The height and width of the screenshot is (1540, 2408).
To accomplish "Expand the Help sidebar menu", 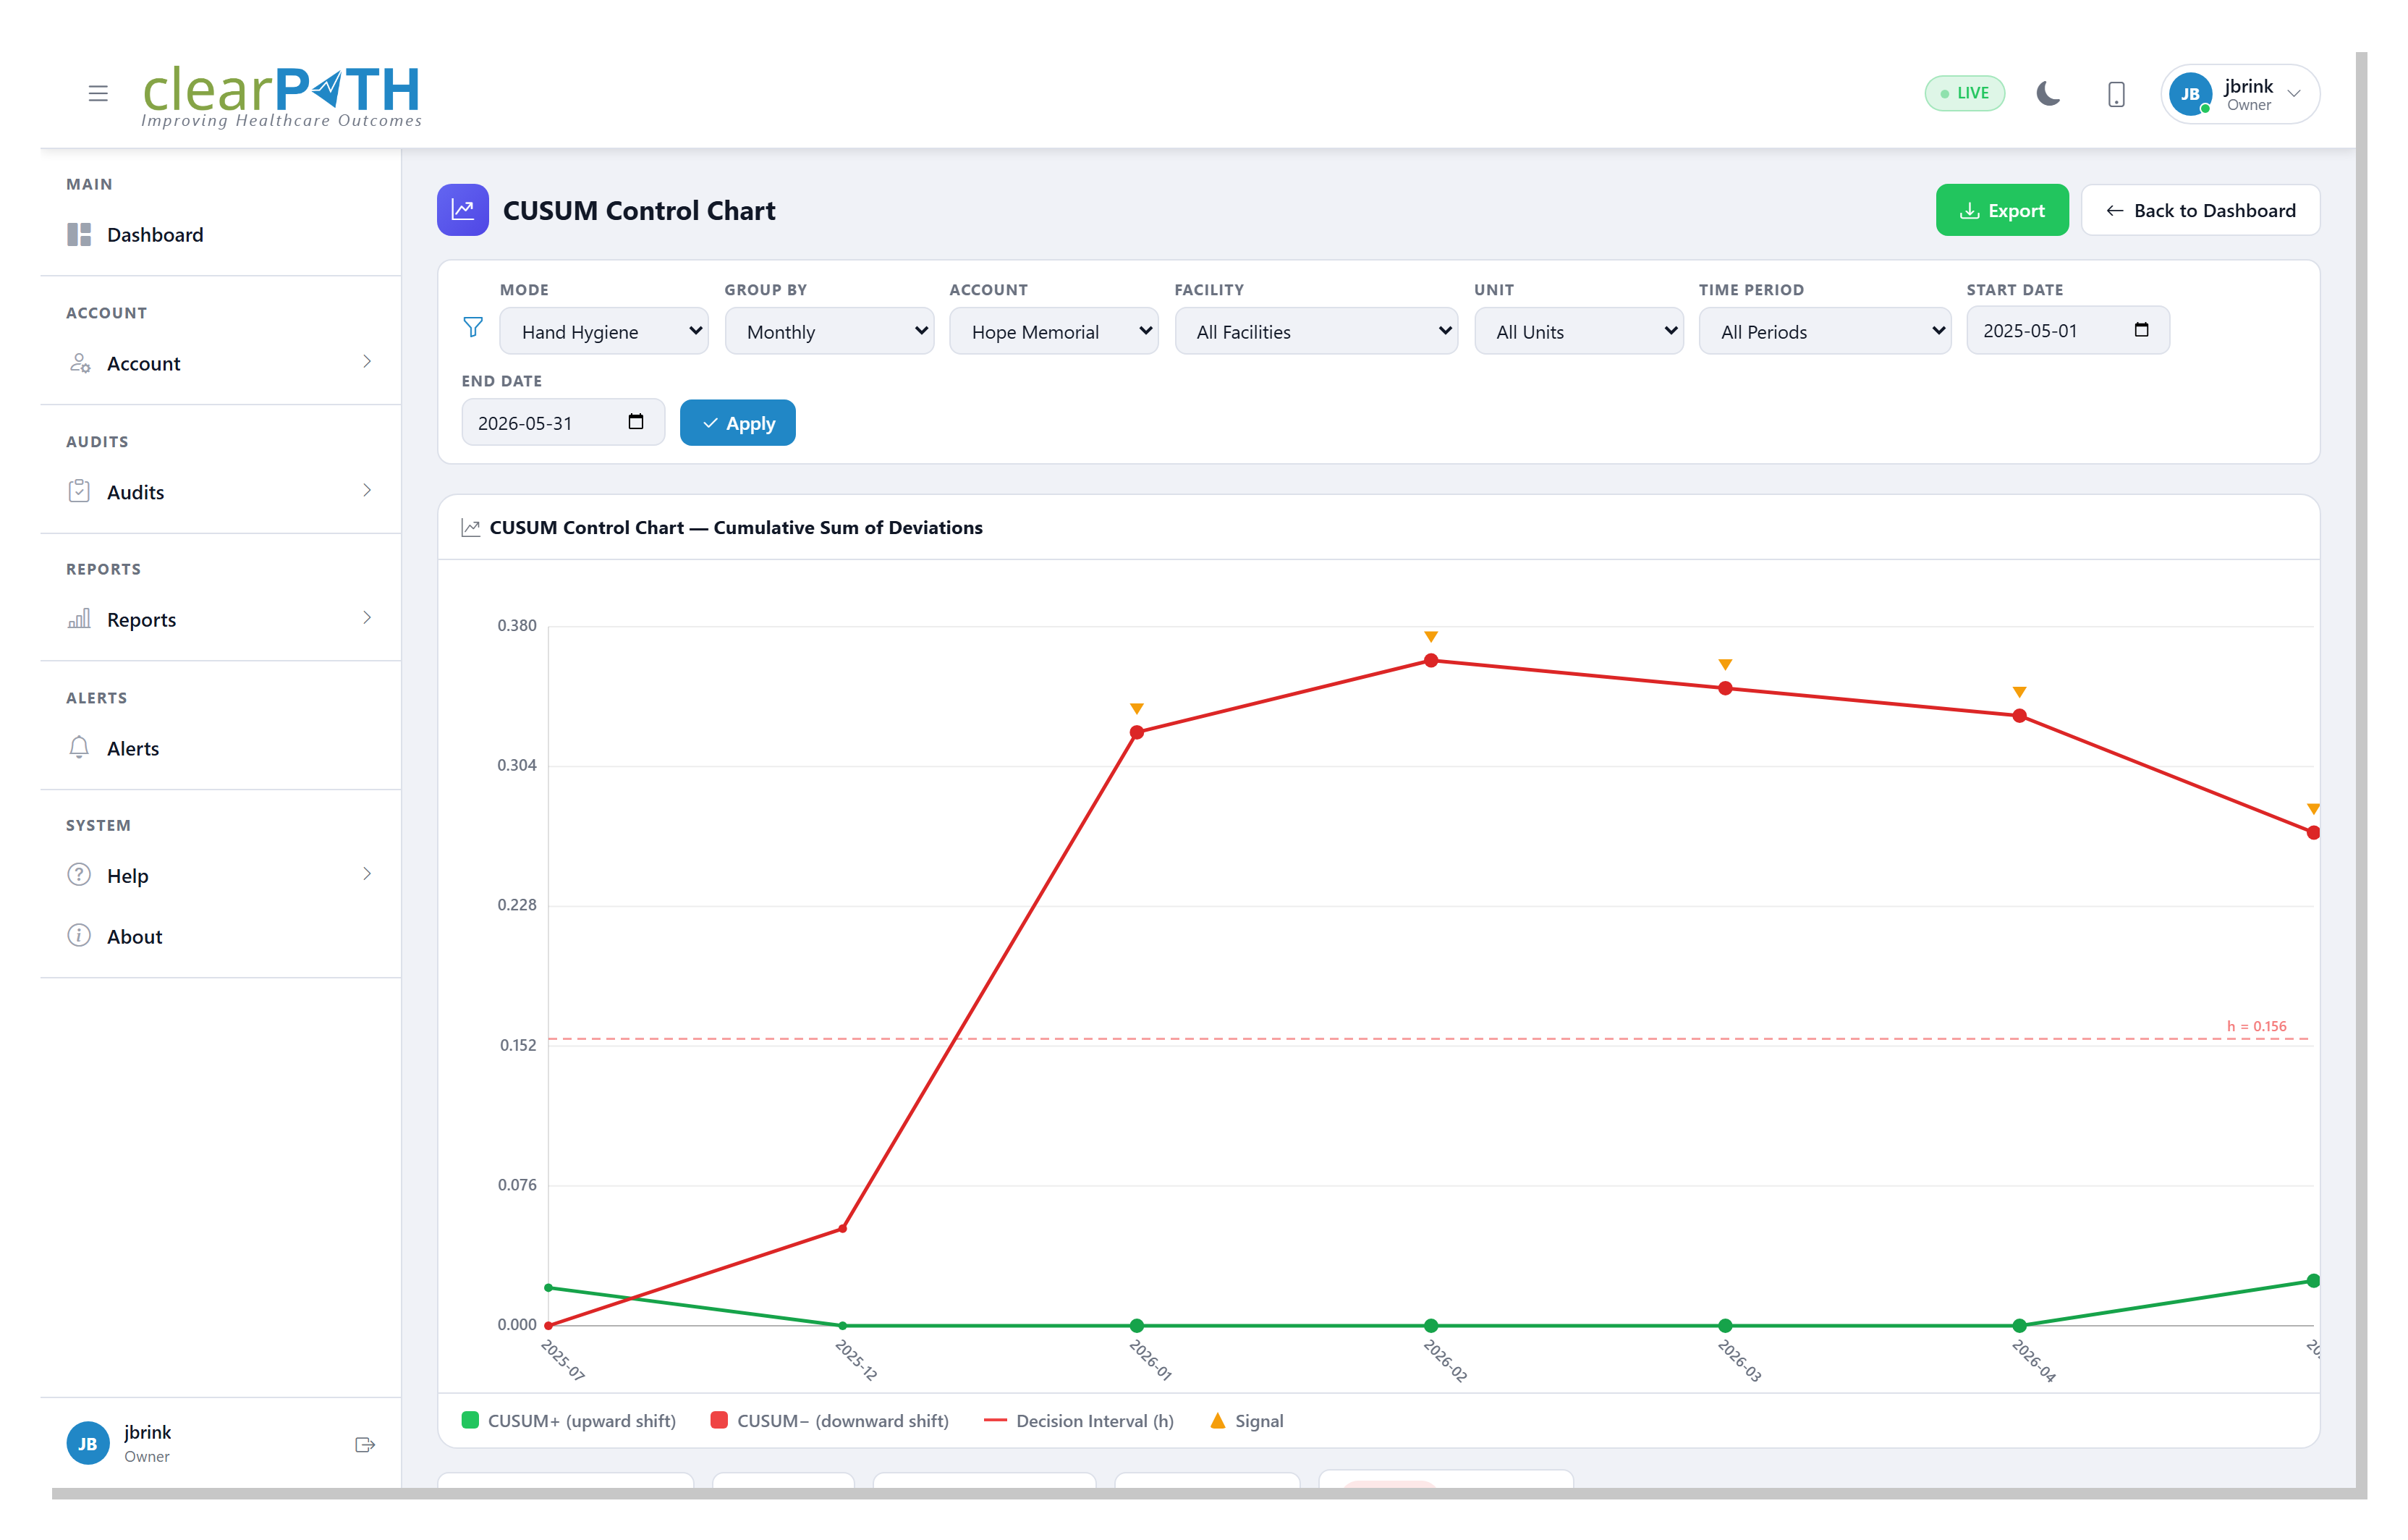I will pyautogui.click(x=220, y=875).
